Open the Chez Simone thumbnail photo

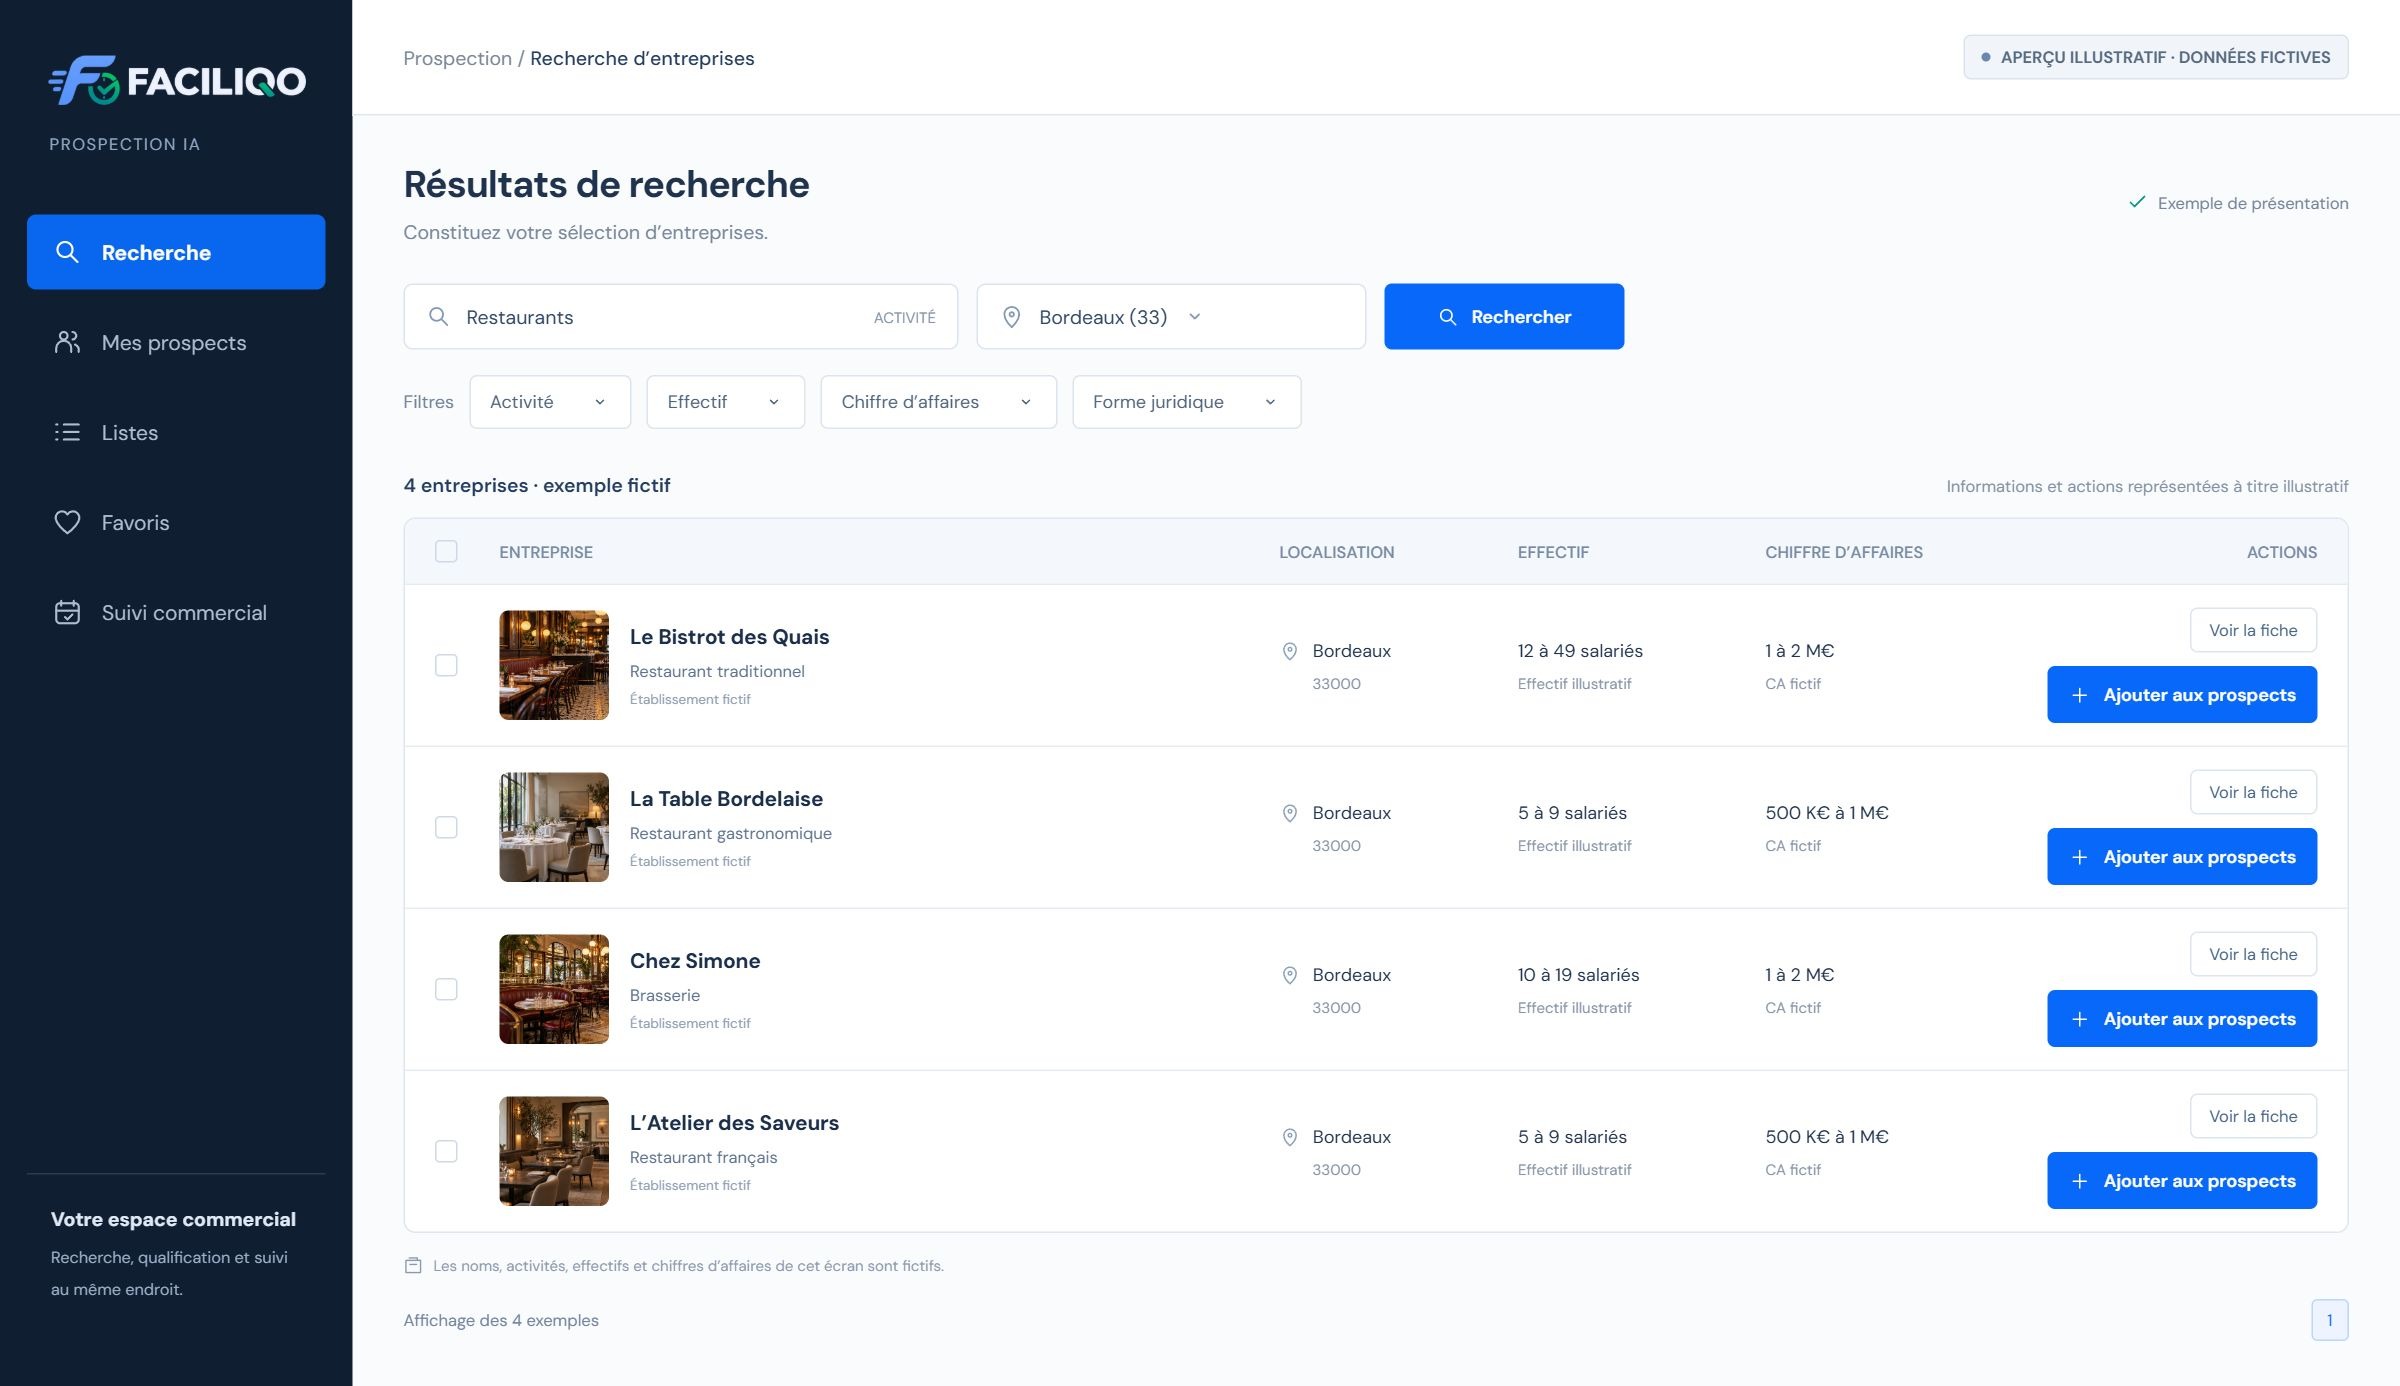coord(554,989)
